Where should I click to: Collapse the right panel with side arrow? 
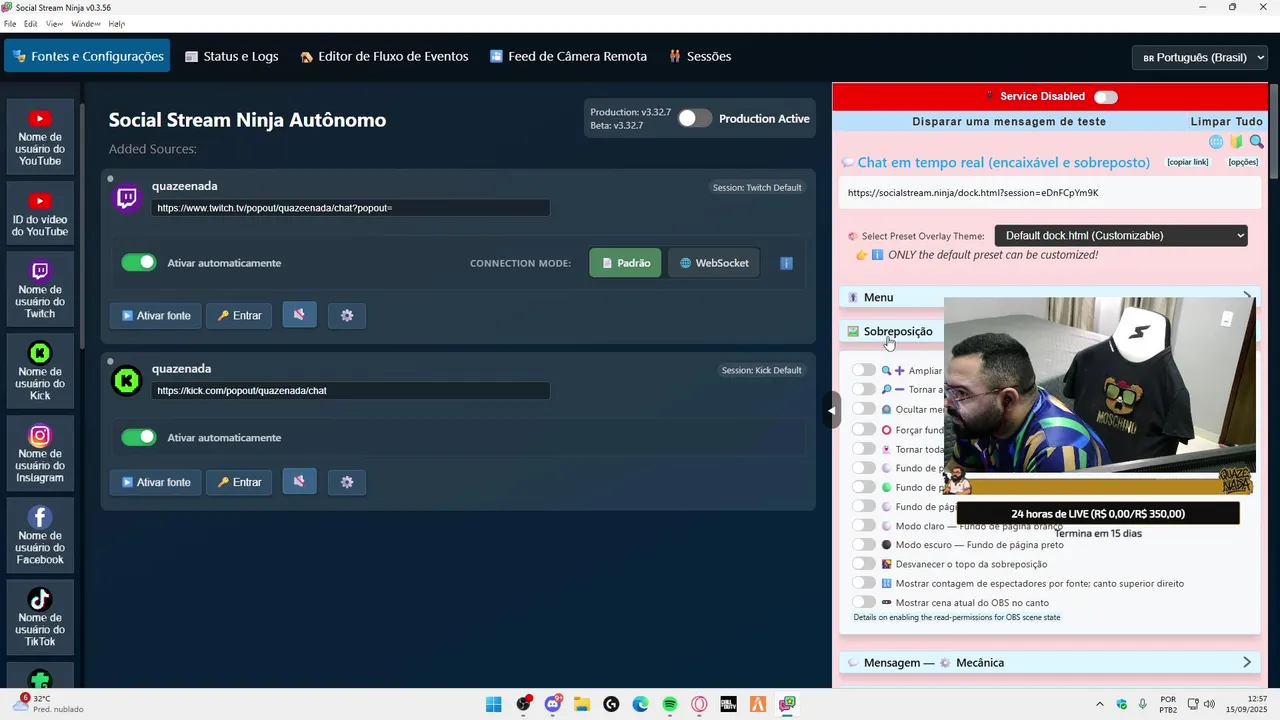832,410
